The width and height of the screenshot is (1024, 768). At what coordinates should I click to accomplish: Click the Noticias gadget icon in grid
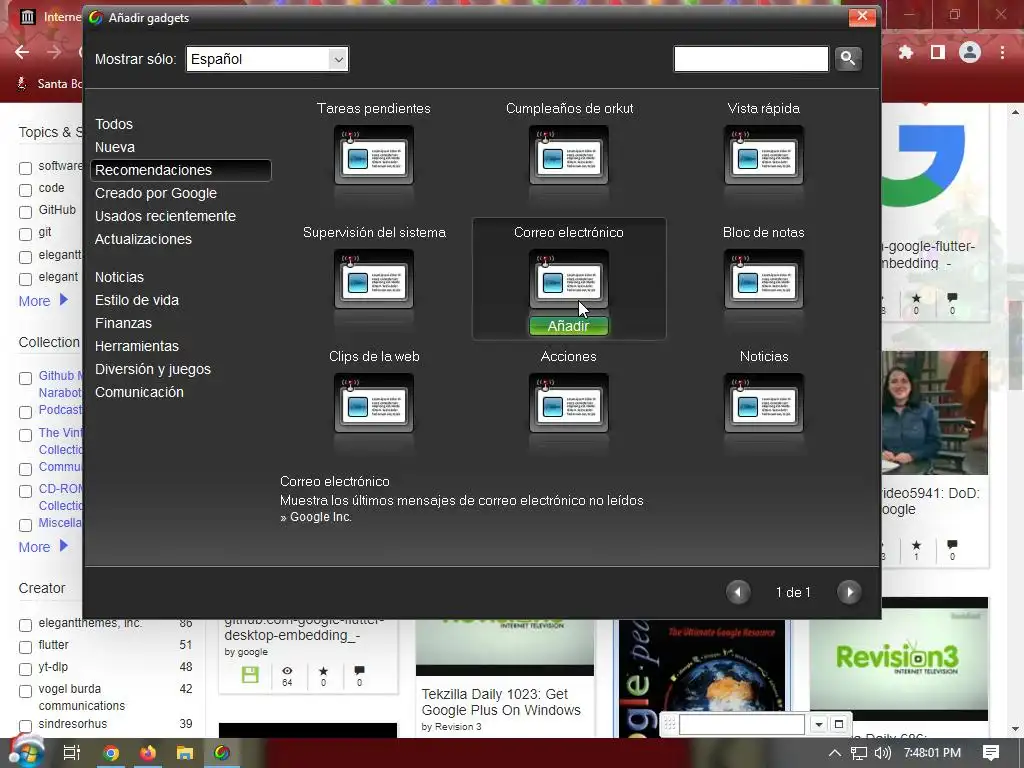coord(763,403)
